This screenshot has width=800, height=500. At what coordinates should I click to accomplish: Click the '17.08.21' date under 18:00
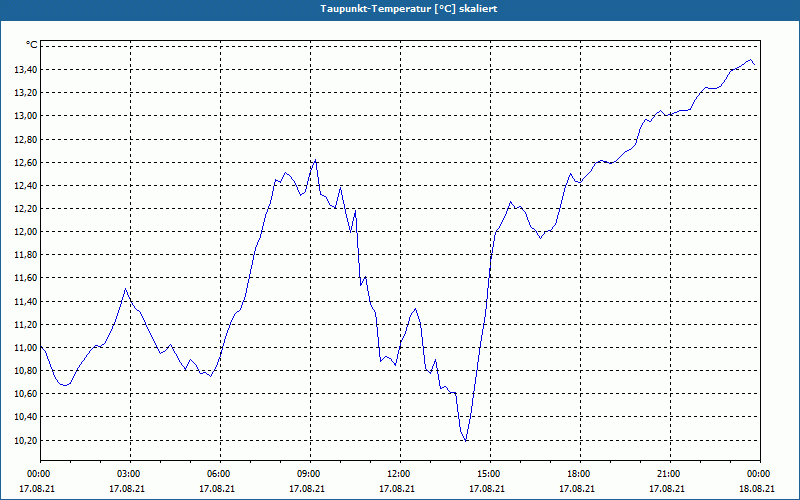tap(577, 488)
